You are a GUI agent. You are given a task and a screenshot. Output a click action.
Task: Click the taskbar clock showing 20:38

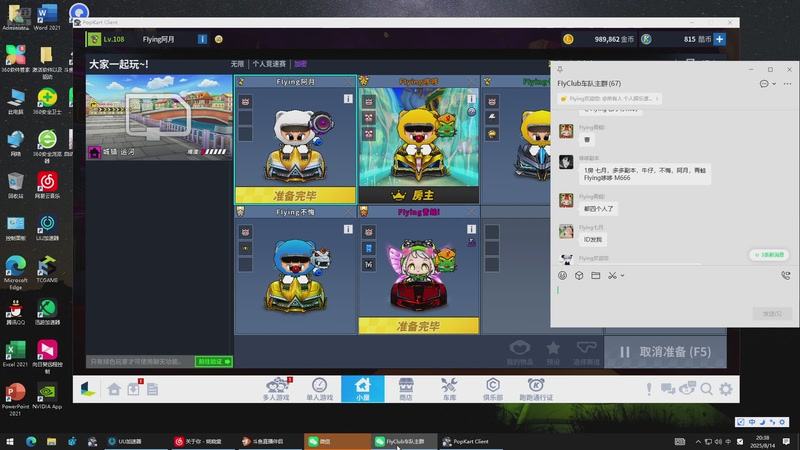762,441
